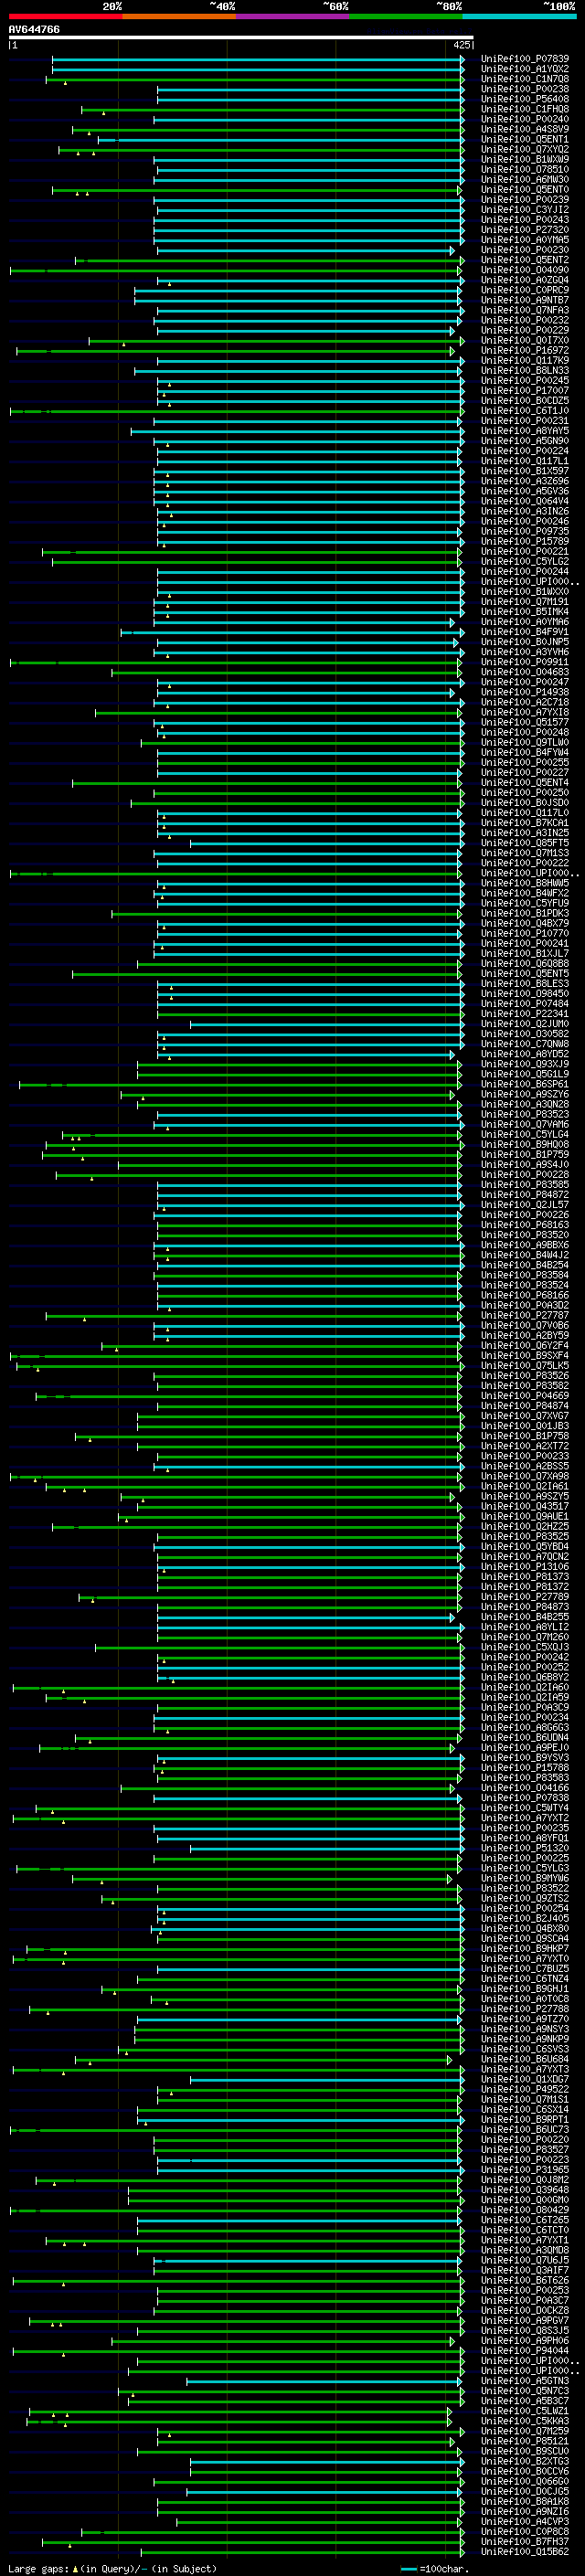Select the UniRef100_B2XTG3 label
Viewport: 585px width, 2576px height.
[x=525, y=2461]
